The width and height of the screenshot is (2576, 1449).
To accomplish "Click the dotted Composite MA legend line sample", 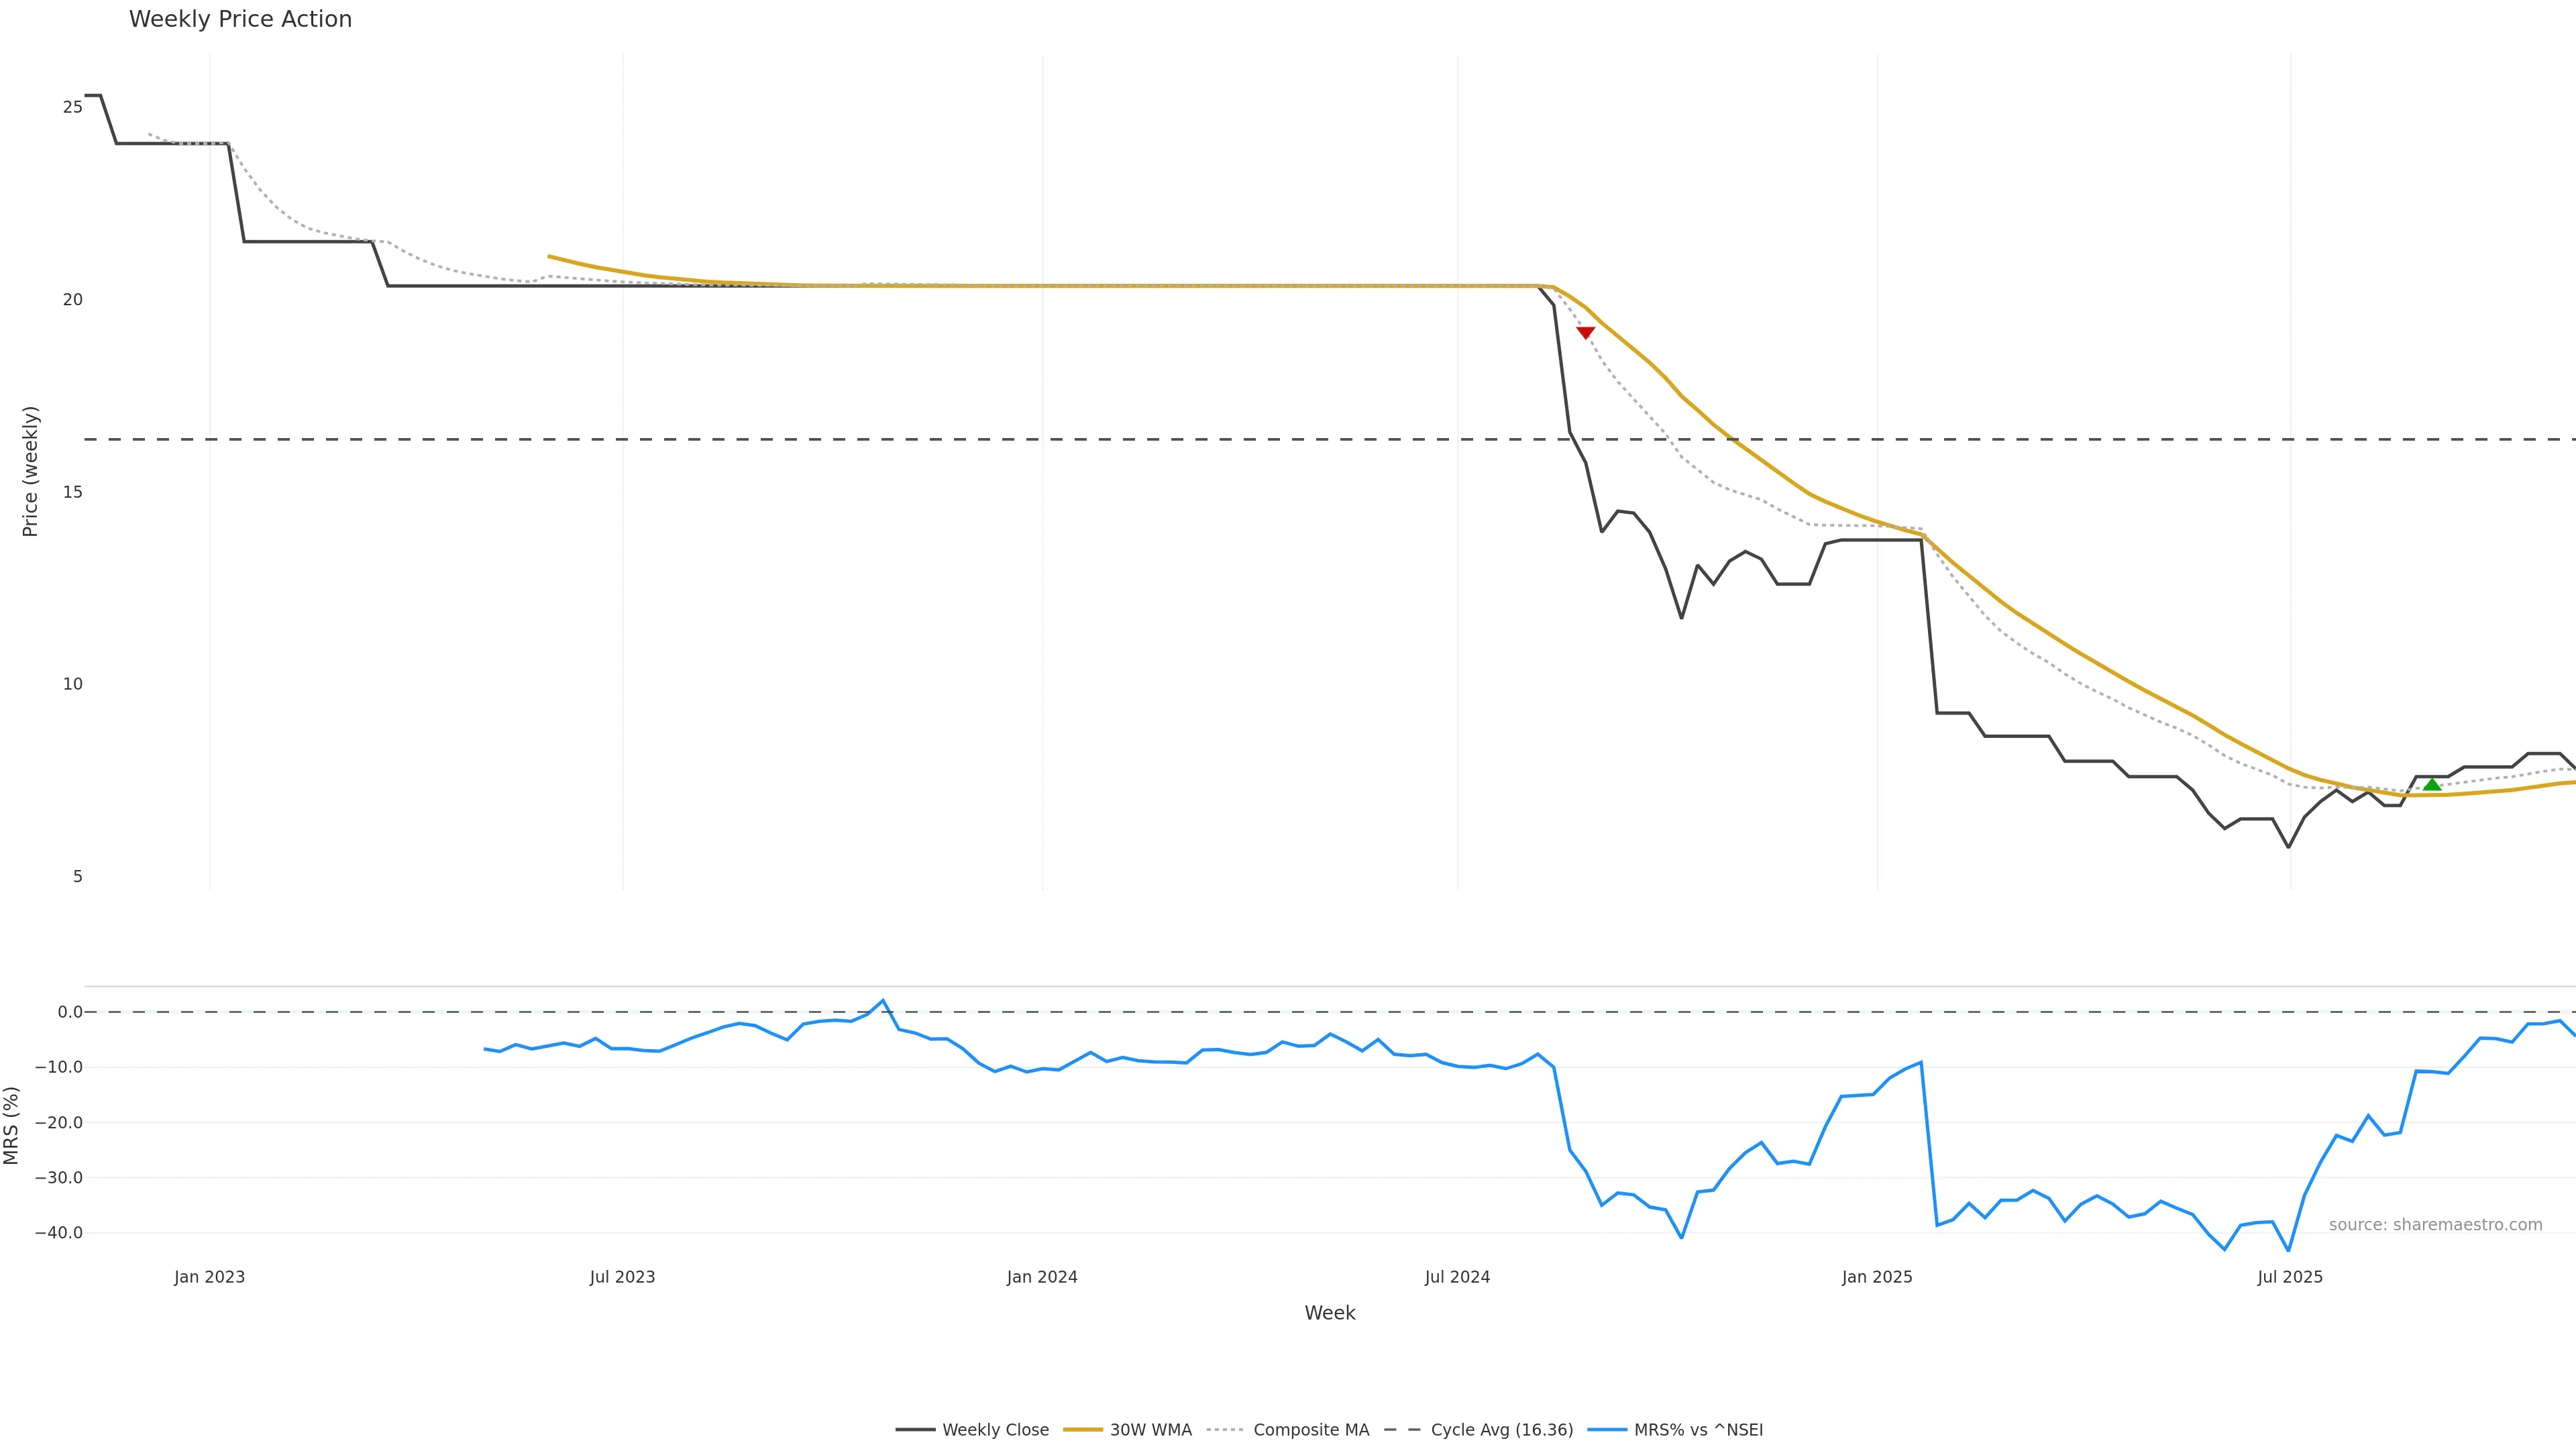I will [1225, 1430].
